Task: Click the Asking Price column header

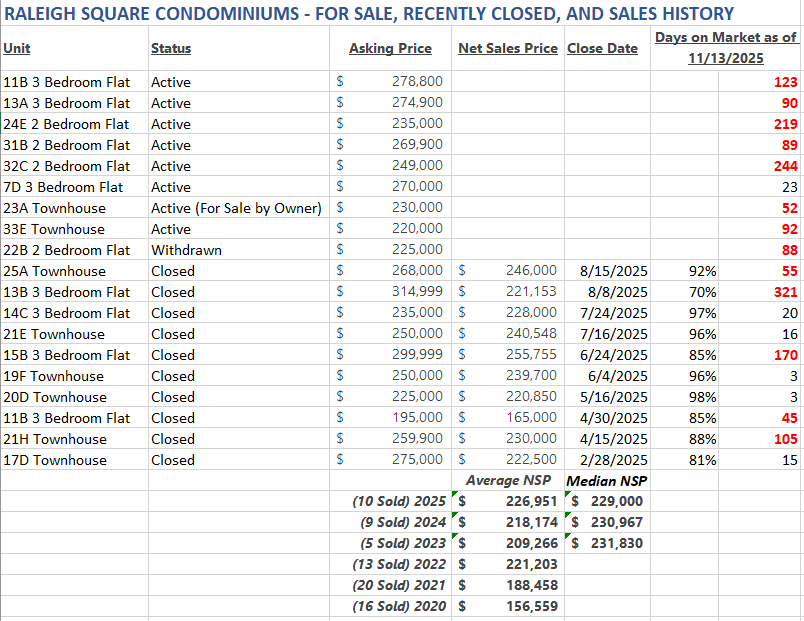Action: pyautogui.click(x=390, y=48)
